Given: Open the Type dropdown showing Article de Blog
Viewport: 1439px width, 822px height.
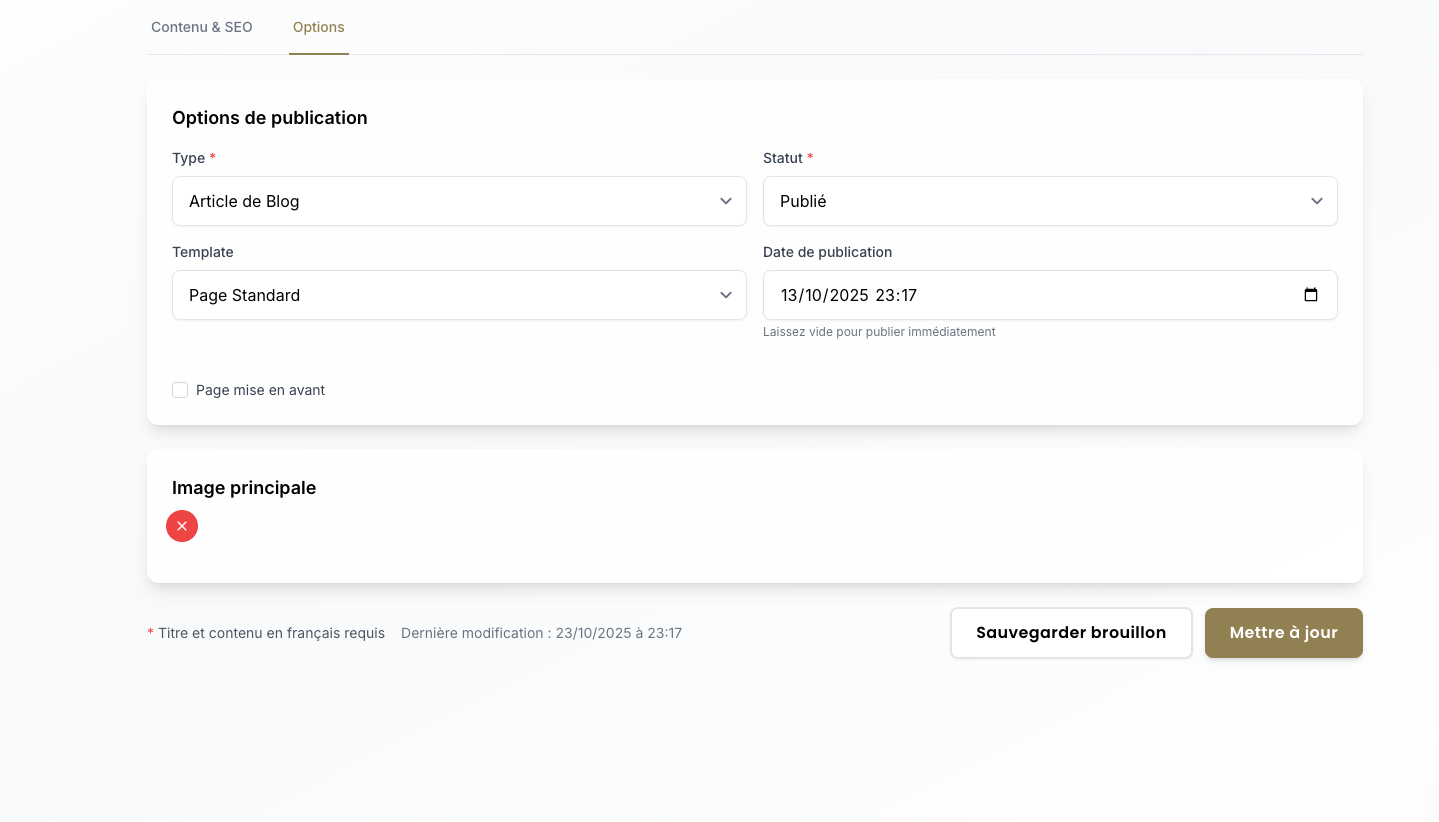Looking at the screenshot, I should coord(440,201).
